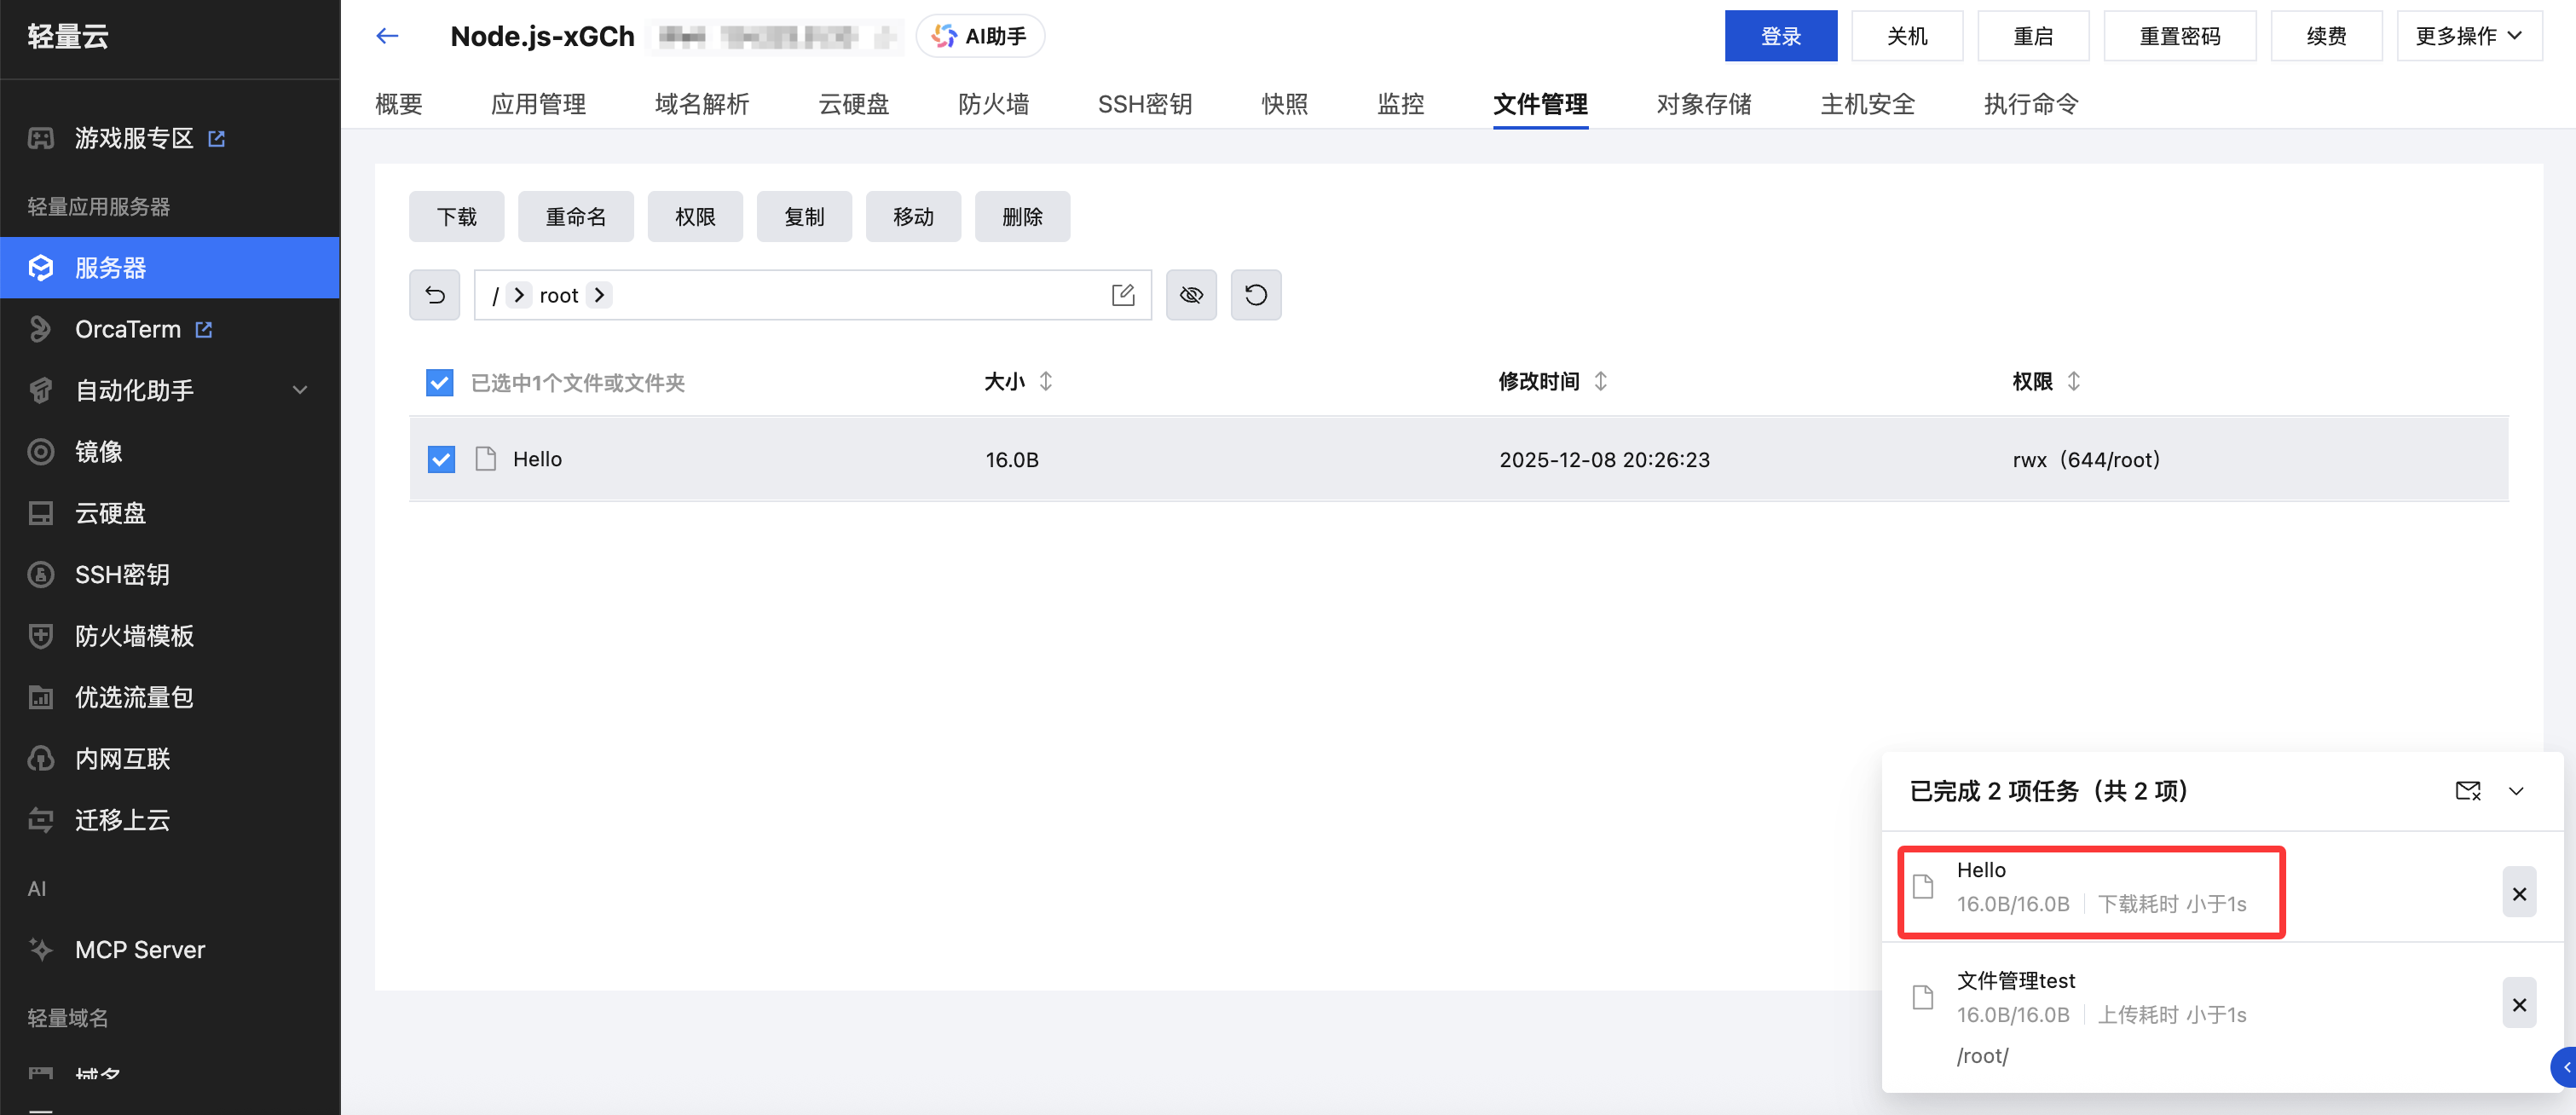This screenshot has height=1115, width=2576.
Task: Click the go-up-directory icon button
Action: (434, 295)
